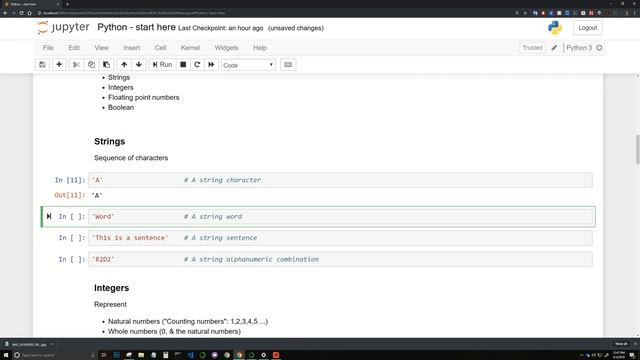Open the downloaded jpg file chip

(27, 344)
